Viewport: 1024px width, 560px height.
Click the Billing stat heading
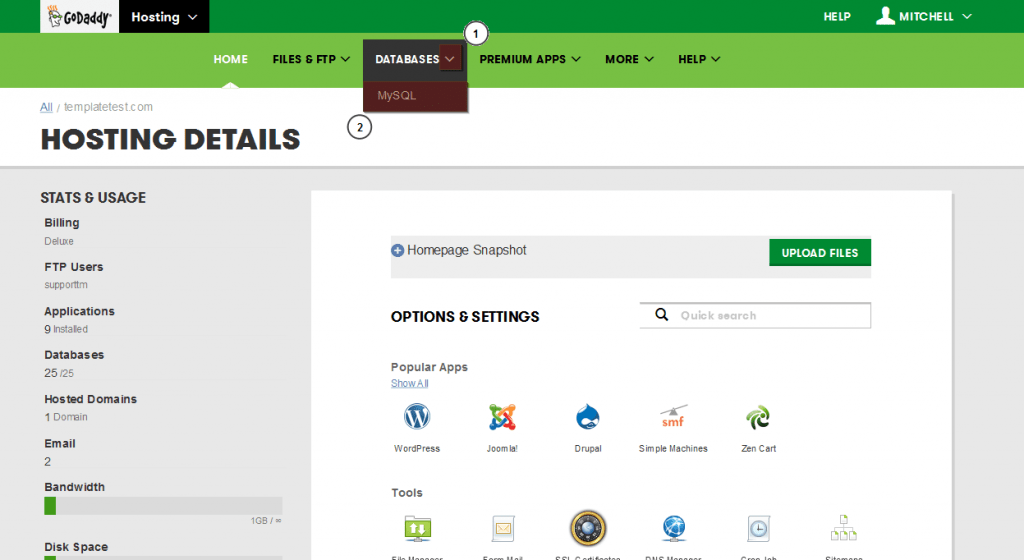click(x=62, y=223)
